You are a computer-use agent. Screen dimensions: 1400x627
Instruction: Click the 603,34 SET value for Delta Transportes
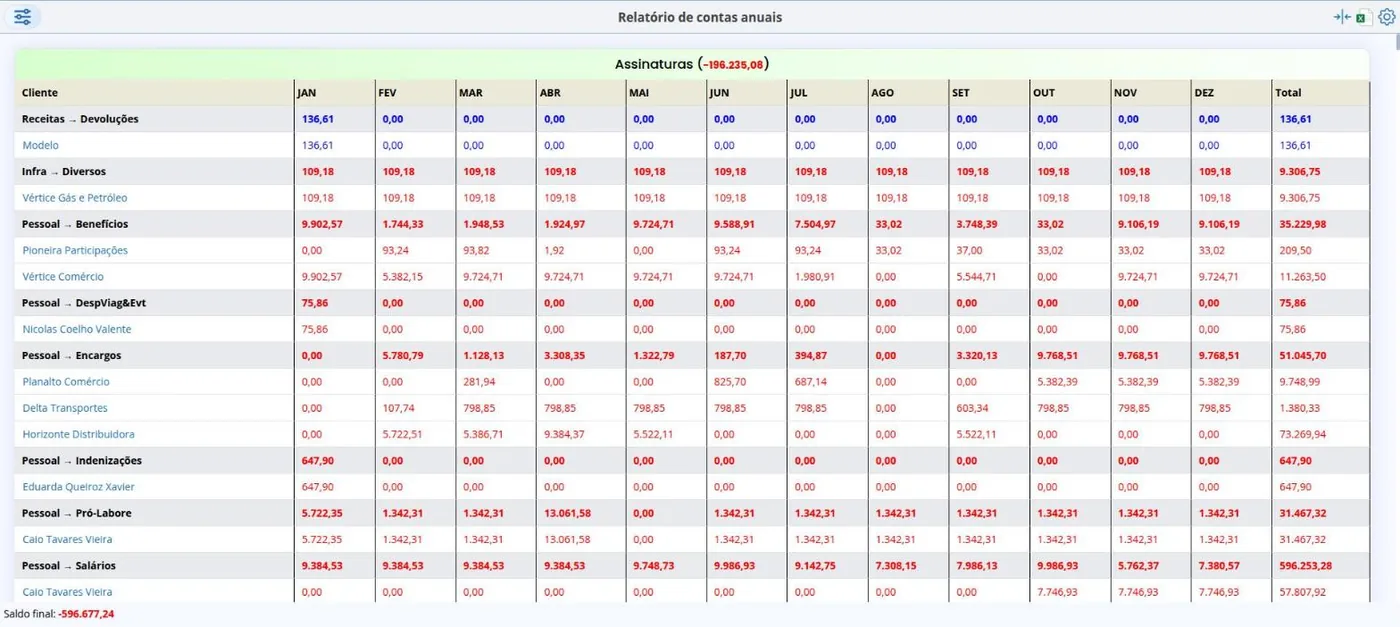[973, 408]
